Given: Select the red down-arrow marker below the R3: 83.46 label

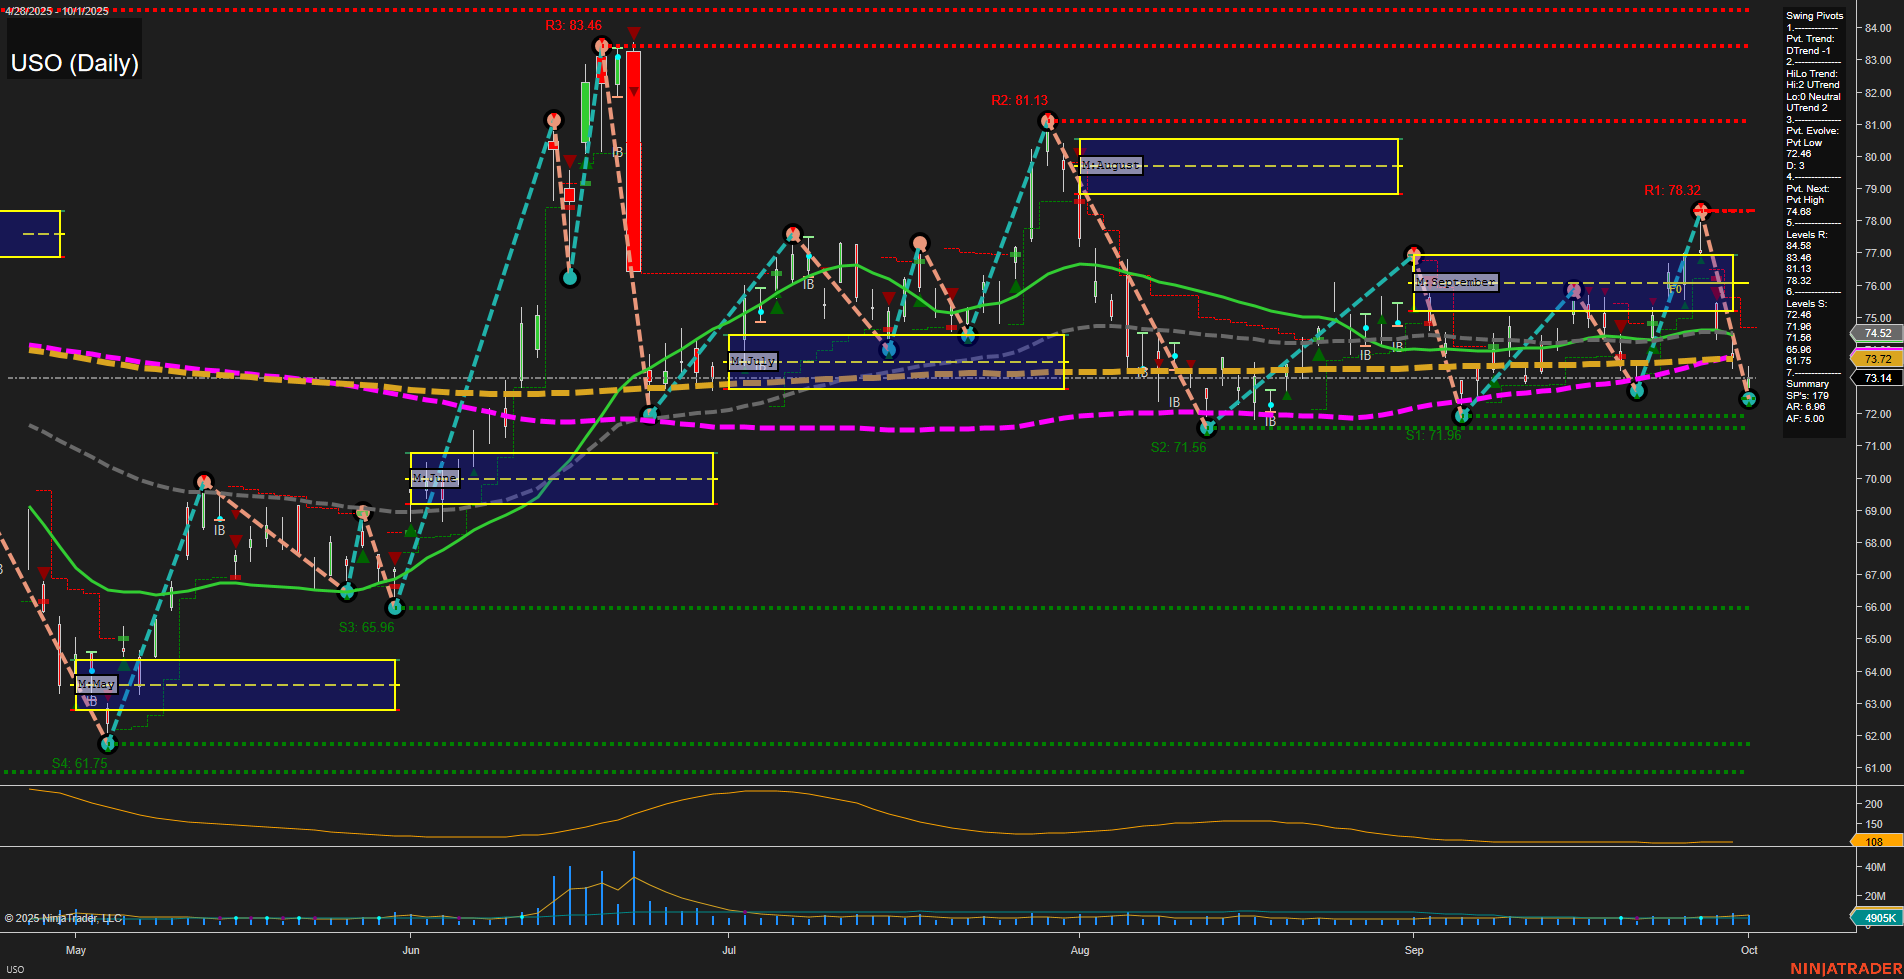Looking at the screenshot, I should point(633,35).
